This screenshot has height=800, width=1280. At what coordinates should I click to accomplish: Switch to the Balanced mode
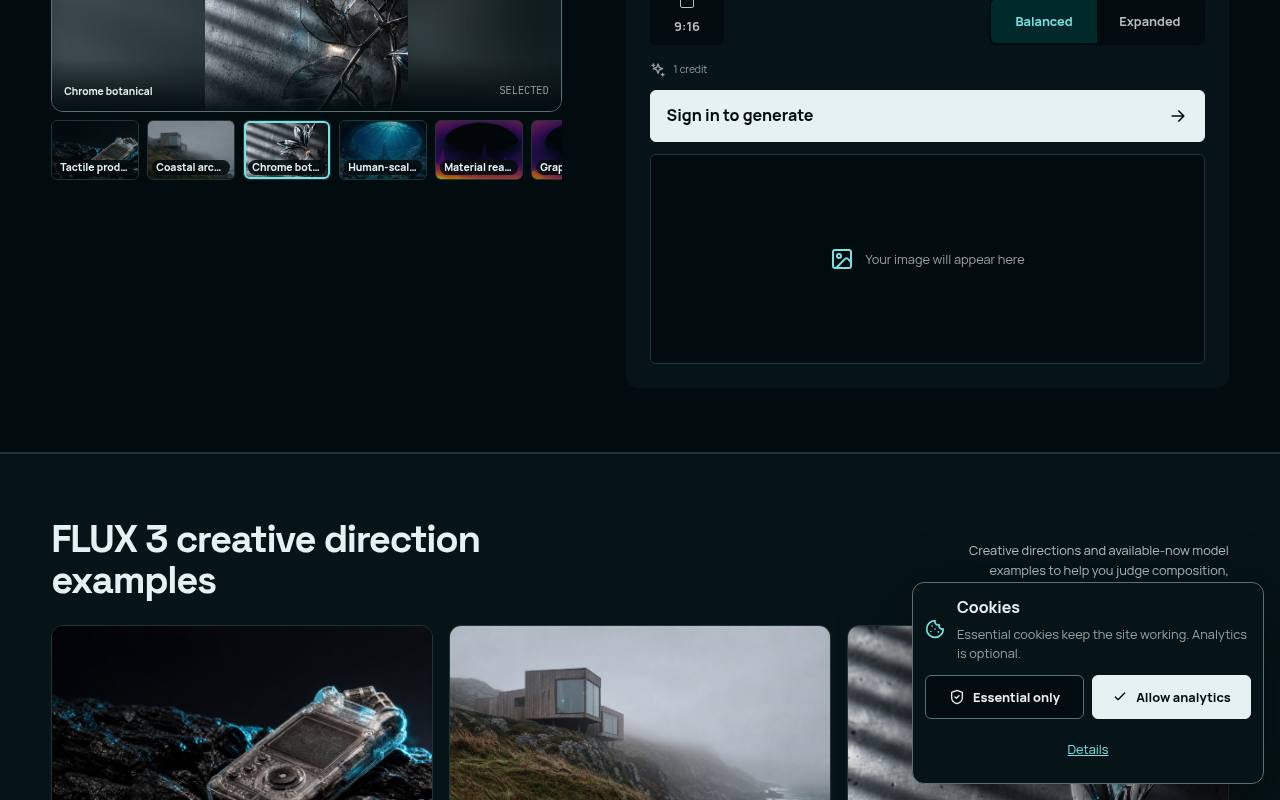click(1044, 21)
